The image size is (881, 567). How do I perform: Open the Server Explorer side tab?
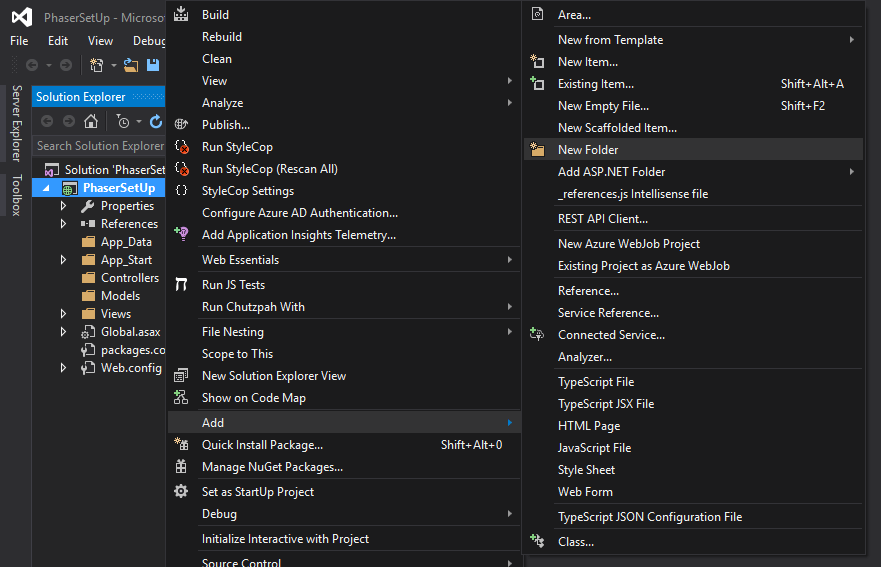[17, 123]
